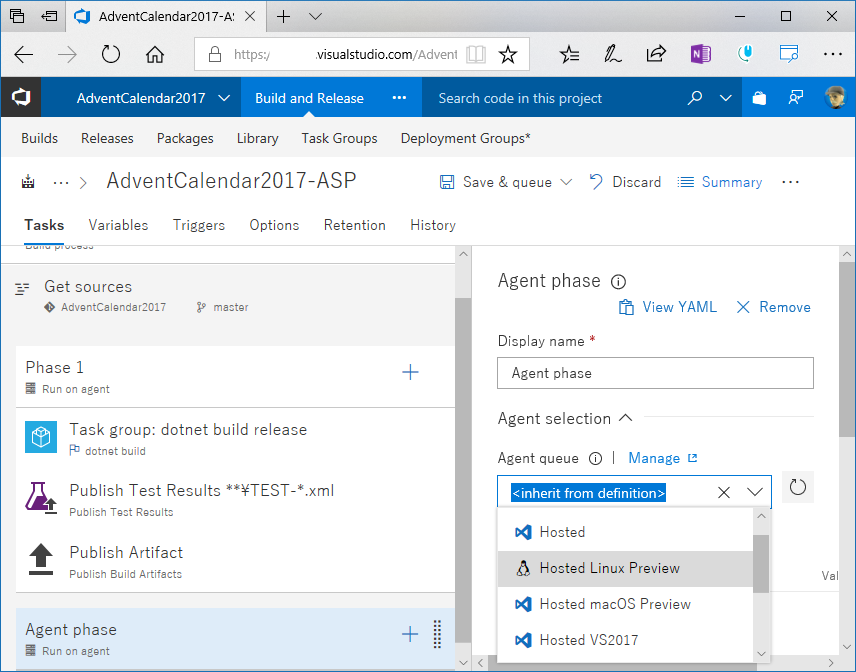Screen dimensions: 856x672
Task: Select Hosted Linux Preview queue
Action: [x=626, y=568]
